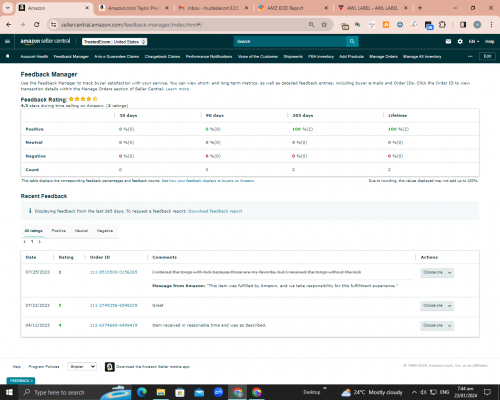The width and height of the screenshot is (500, 400).
Task: Open the Seller Central hamburger menu
Action: click(7, 41)
